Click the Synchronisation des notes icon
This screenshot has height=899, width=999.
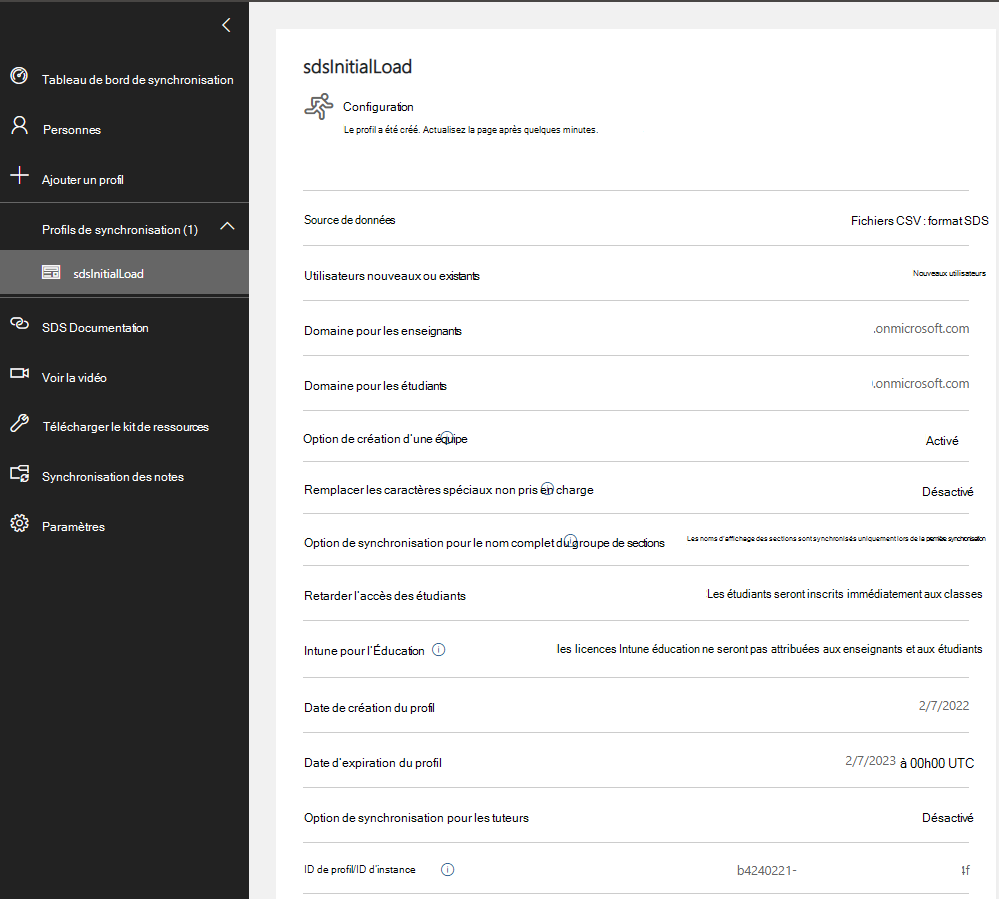[x=18, y=474]
